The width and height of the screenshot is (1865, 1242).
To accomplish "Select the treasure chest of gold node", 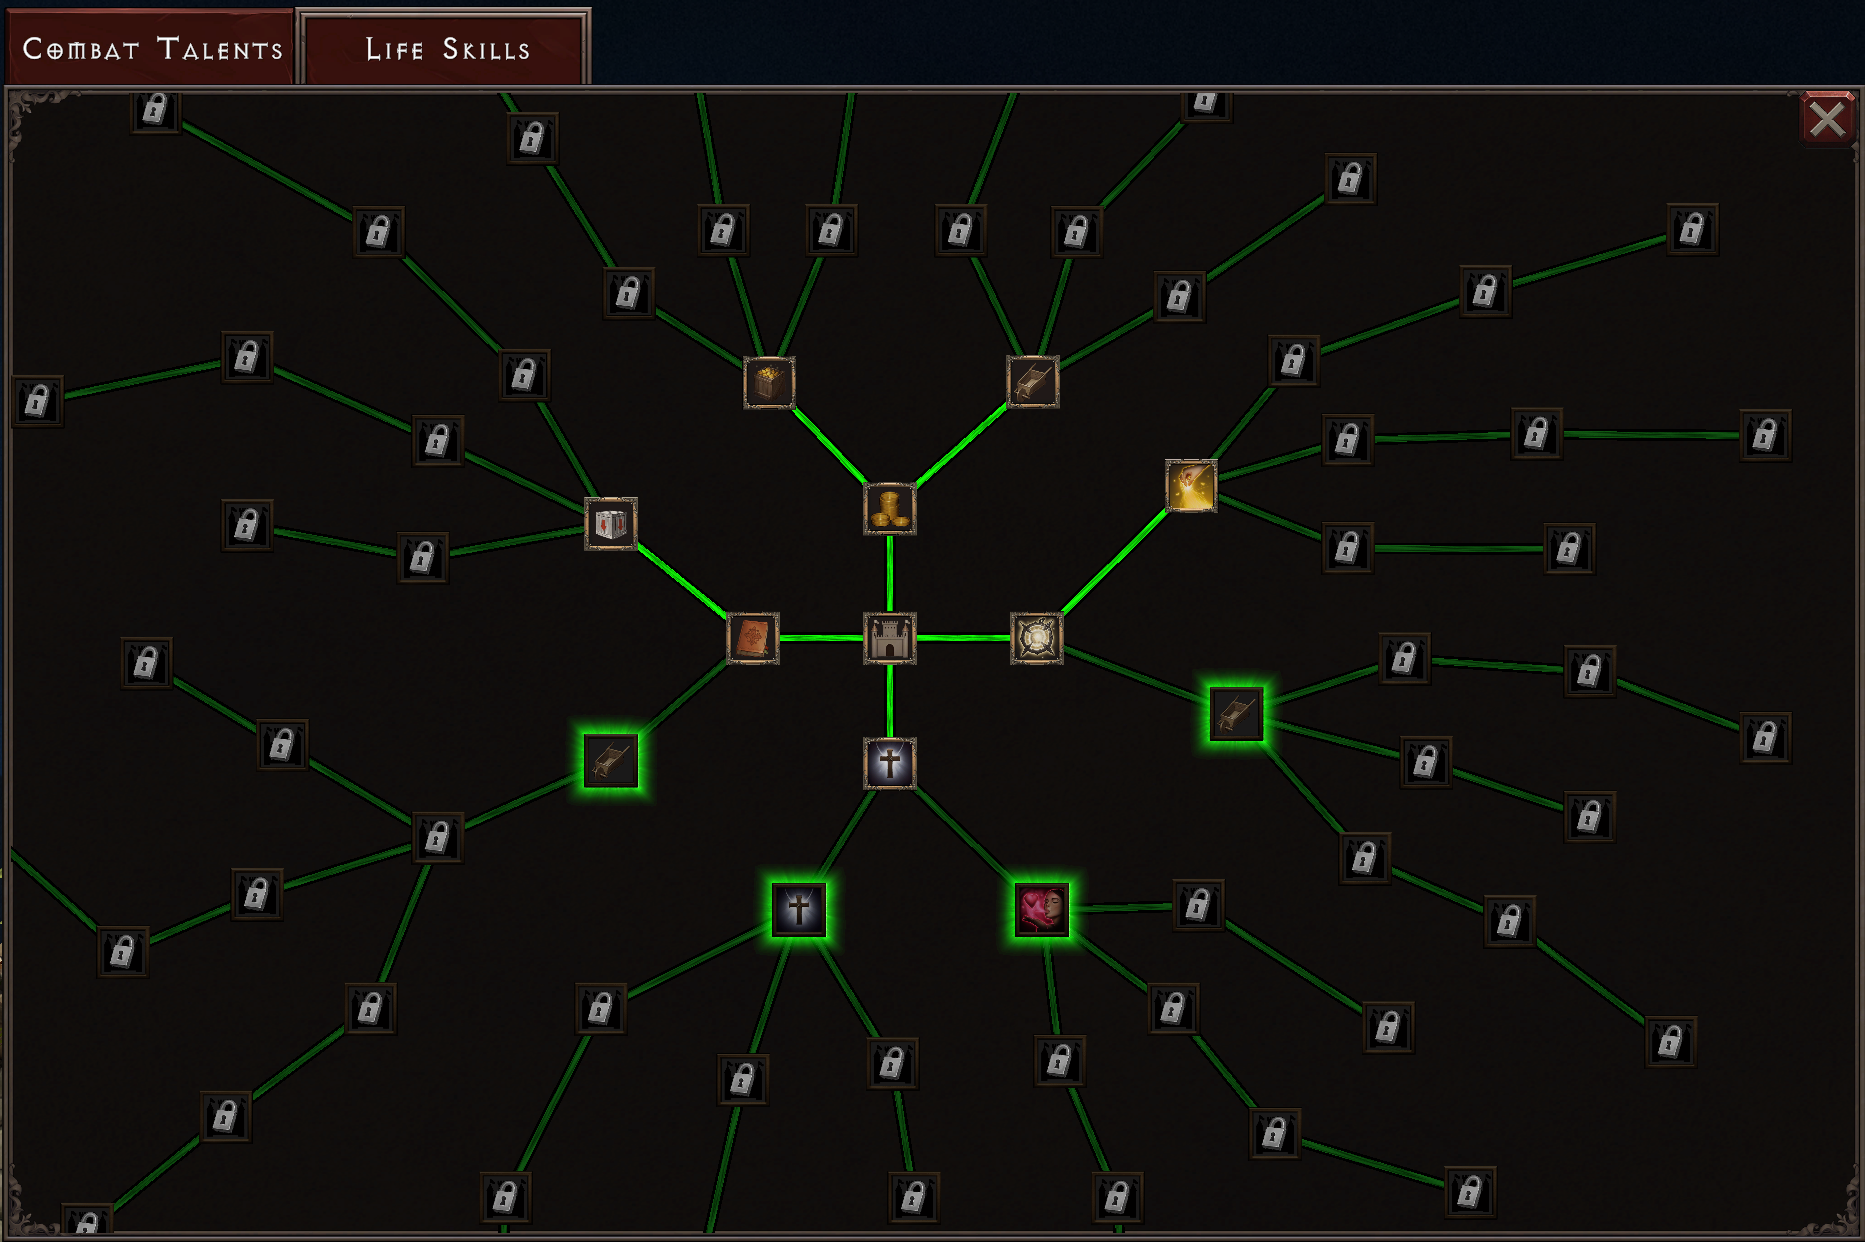I will click(x=769, y=382).
